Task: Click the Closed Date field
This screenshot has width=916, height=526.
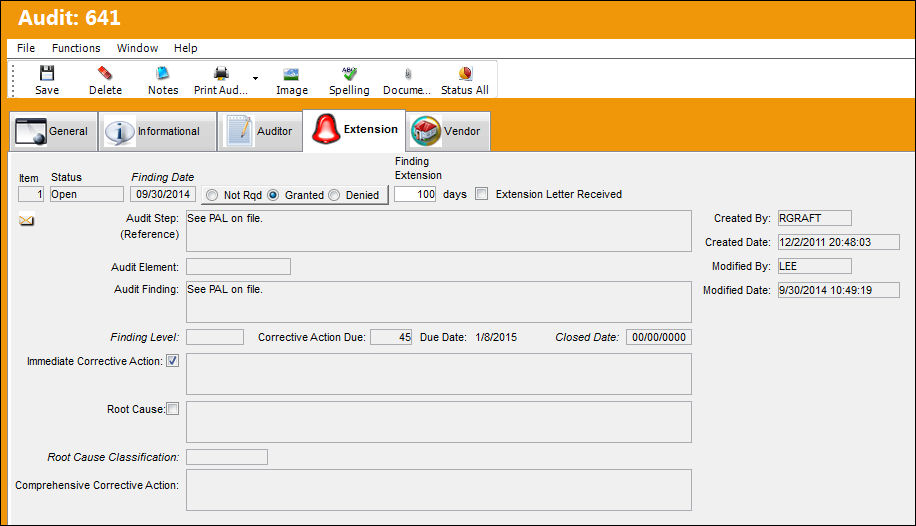Action: [659, 337]
